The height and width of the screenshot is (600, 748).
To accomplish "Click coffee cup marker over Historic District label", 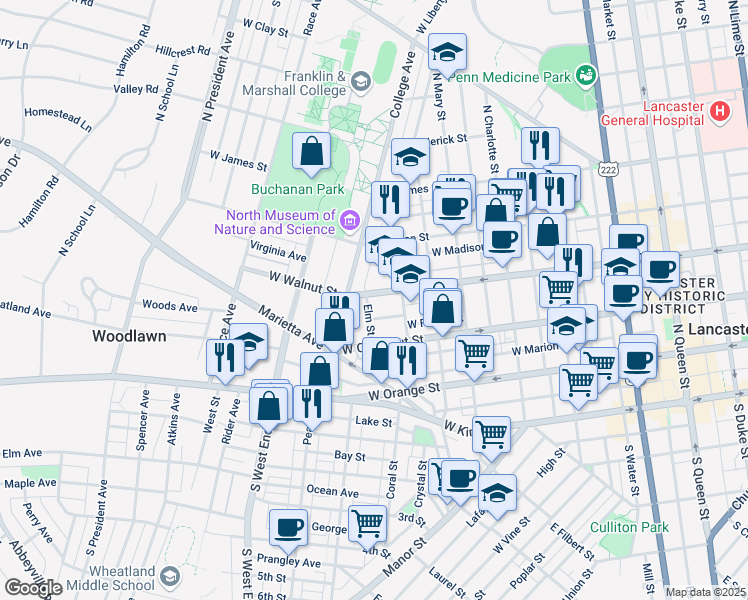I will 623,294.
